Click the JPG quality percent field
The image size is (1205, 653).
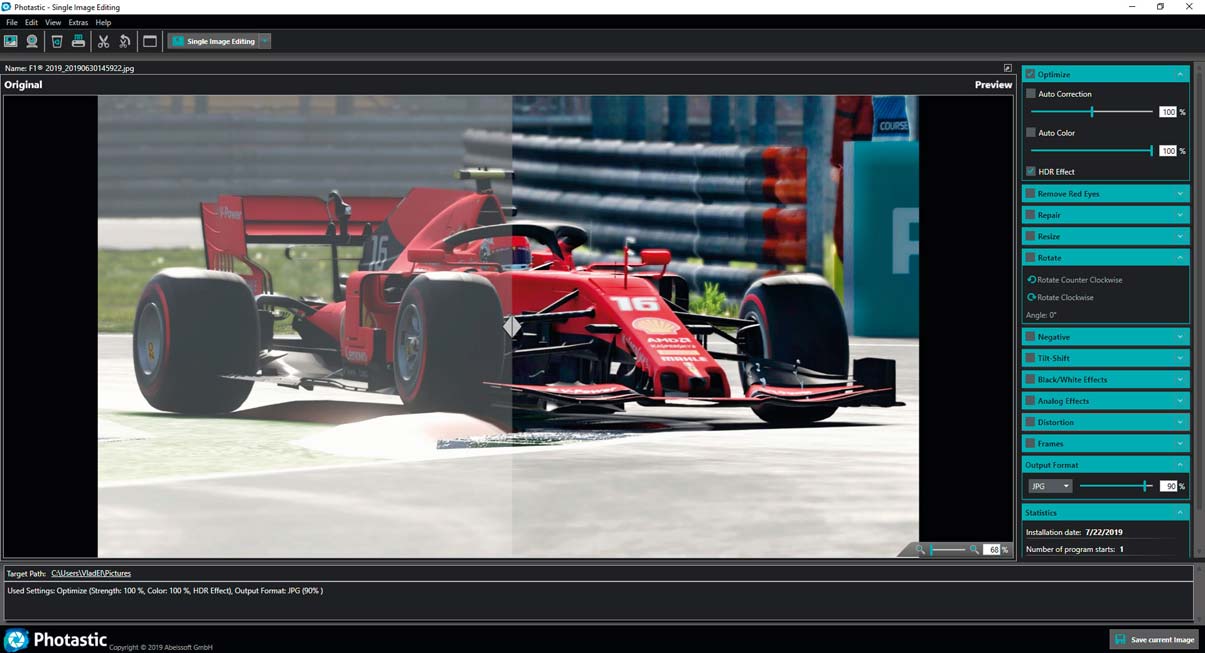click(1168, 486)
